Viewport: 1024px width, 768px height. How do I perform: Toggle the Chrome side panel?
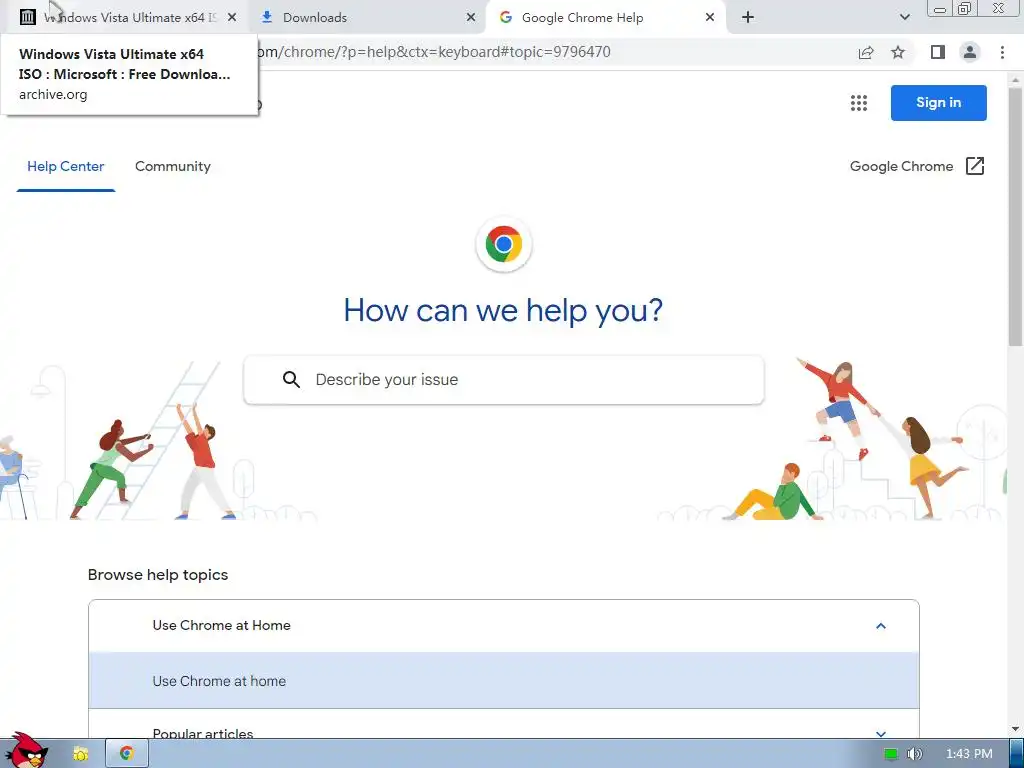(x=938, y=52)
